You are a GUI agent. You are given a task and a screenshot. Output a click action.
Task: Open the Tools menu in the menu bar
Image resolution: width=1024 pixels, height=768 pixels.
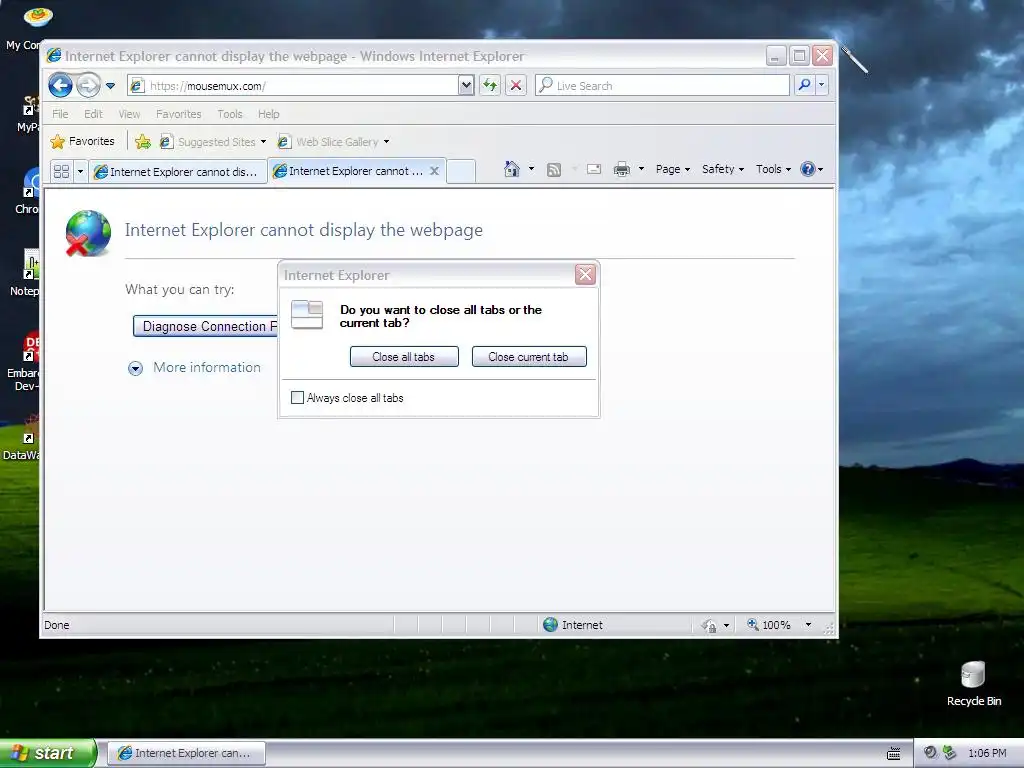point(230,114)
